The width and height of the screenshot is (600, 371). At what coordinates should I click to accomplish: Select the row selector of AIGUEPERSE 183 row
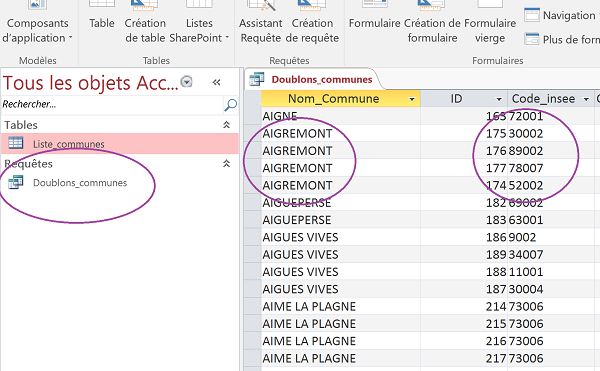[253, 220]
